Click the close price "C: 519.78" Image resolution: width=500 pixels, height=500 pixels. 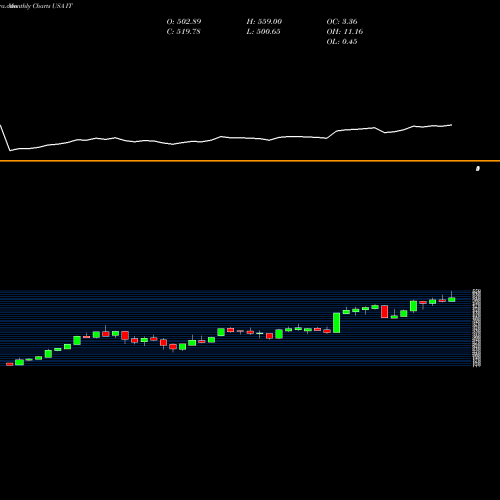tap(183, 32)
